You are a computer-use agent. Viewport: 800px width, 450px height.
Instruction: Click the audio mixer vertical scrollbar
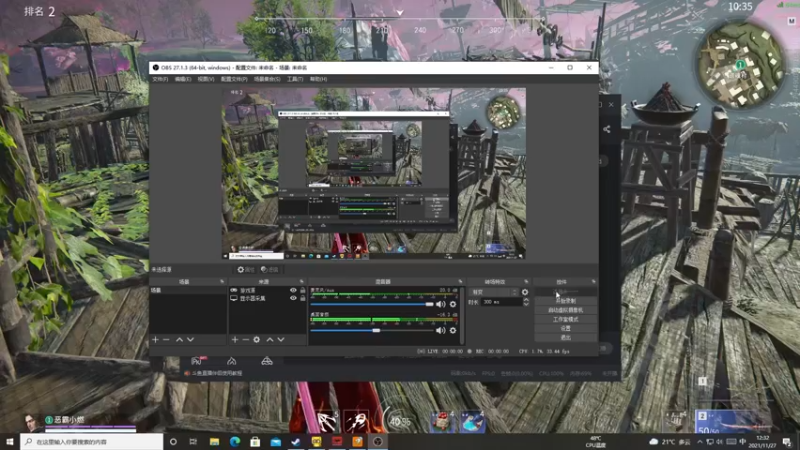(462, 315)
